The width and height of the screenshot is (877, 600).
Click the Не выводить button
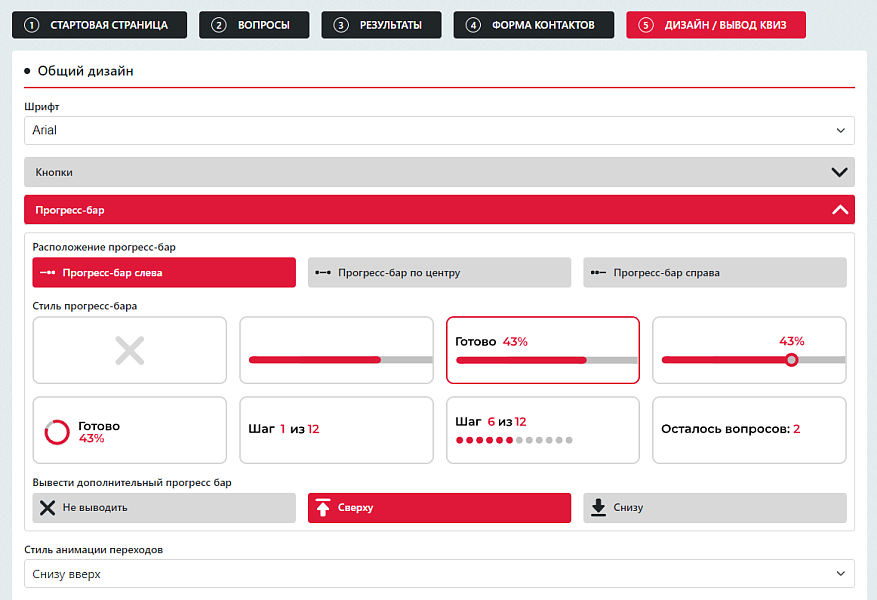pyautogui.click(x=164, y=508)
